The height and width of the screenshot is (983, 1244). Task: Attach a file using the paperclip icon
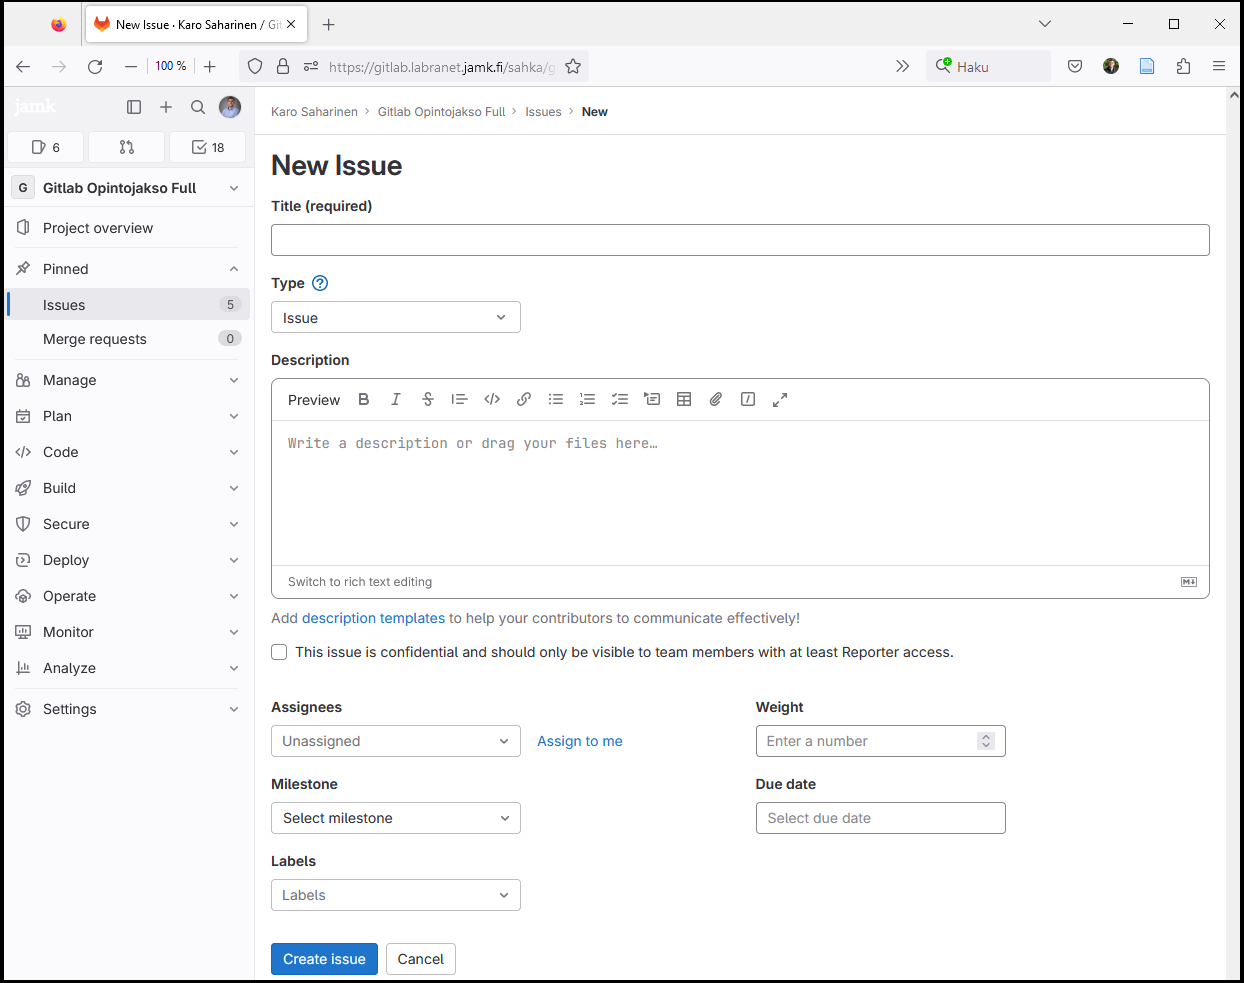(716, 399)
